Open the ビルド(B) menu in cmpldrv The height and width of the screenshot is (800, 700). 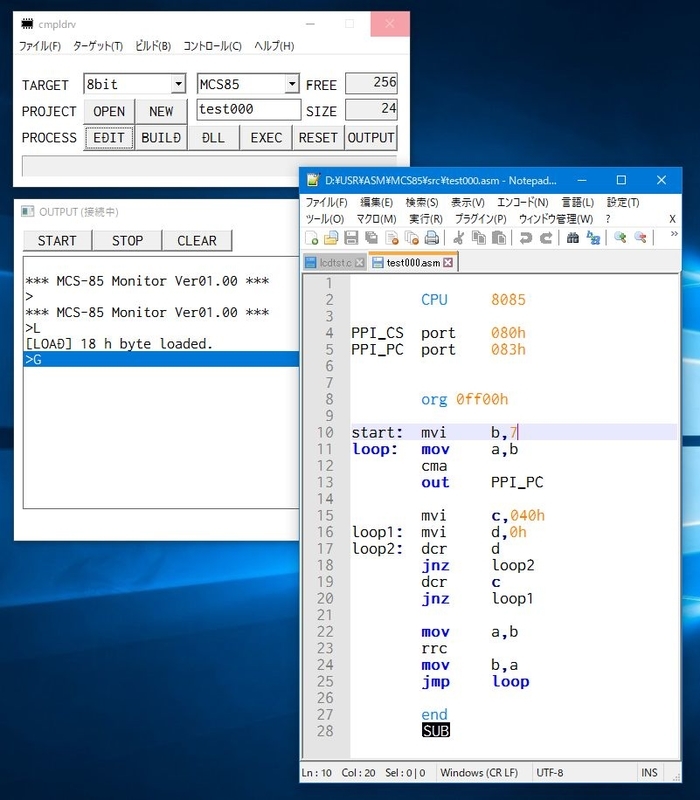tap(153, 46)
